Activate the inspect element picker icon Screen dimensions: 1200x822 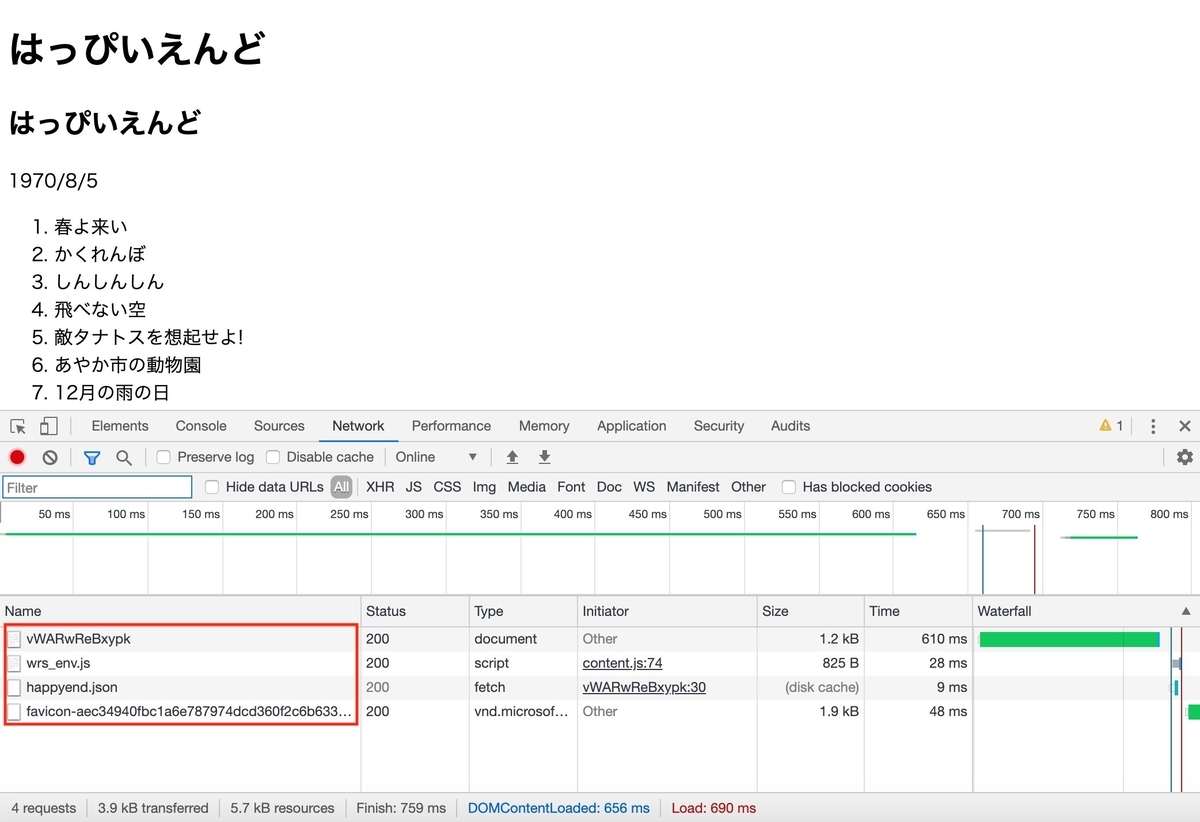[x=18, y=426]
